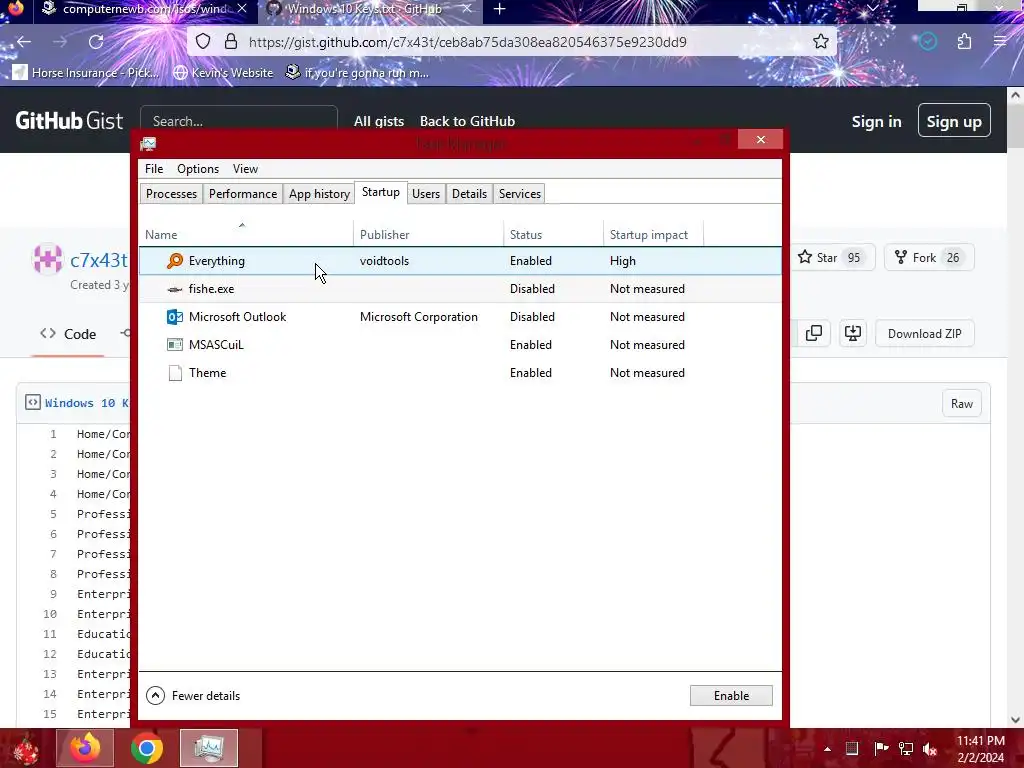Image resolution: width=1024 pixels, height=768 pixels.
Task: Select the Everything search icon in startup list
Action: [x=174, y=261]
